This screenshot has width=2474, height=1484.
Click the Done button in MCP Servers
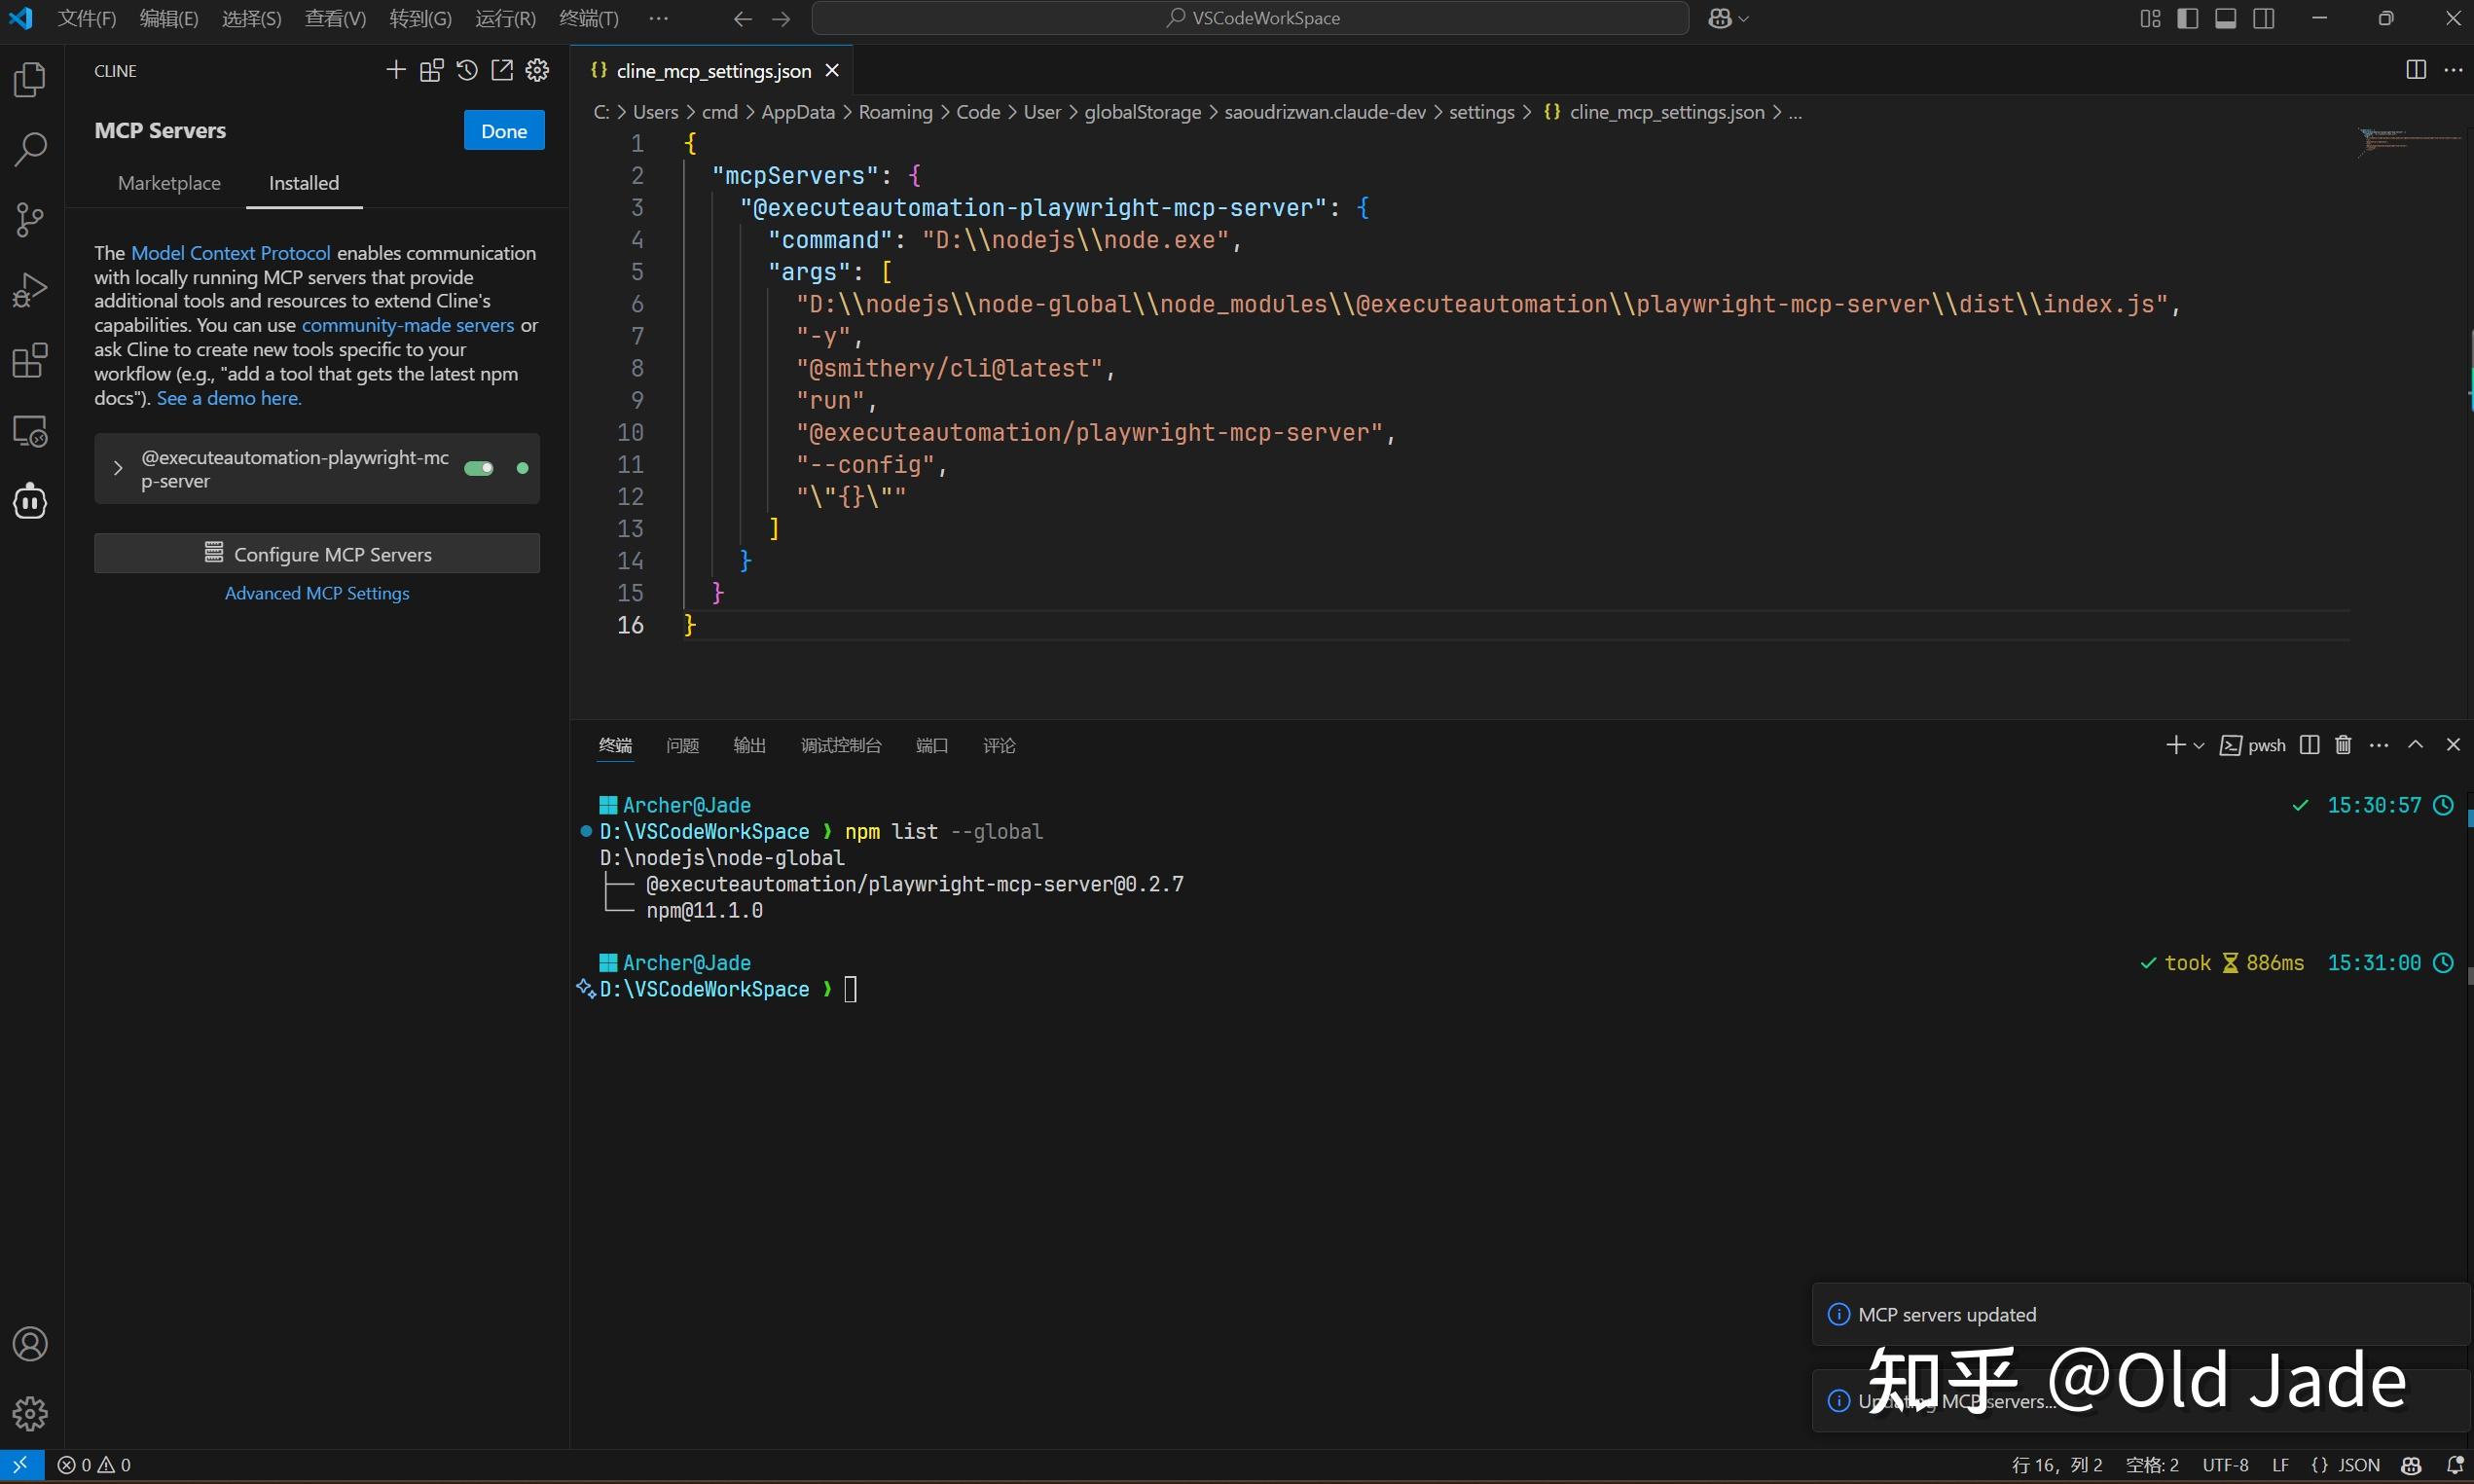click(504, 130)
